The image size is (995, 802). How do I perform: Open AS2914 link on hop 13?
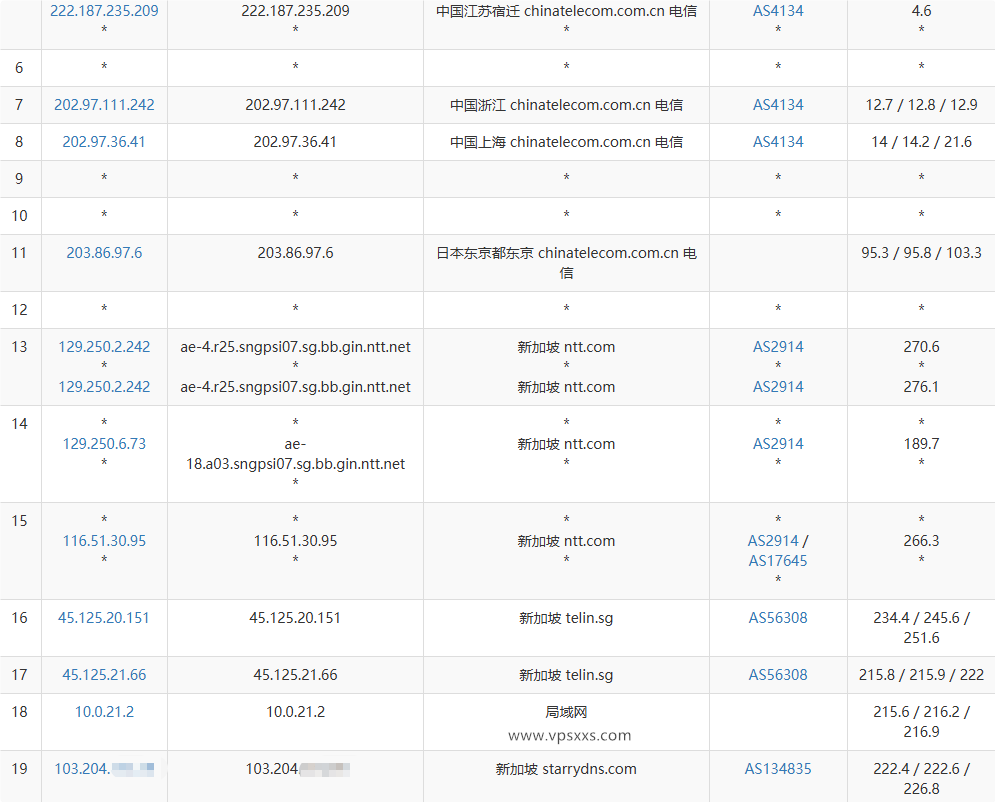coord(778,346)
